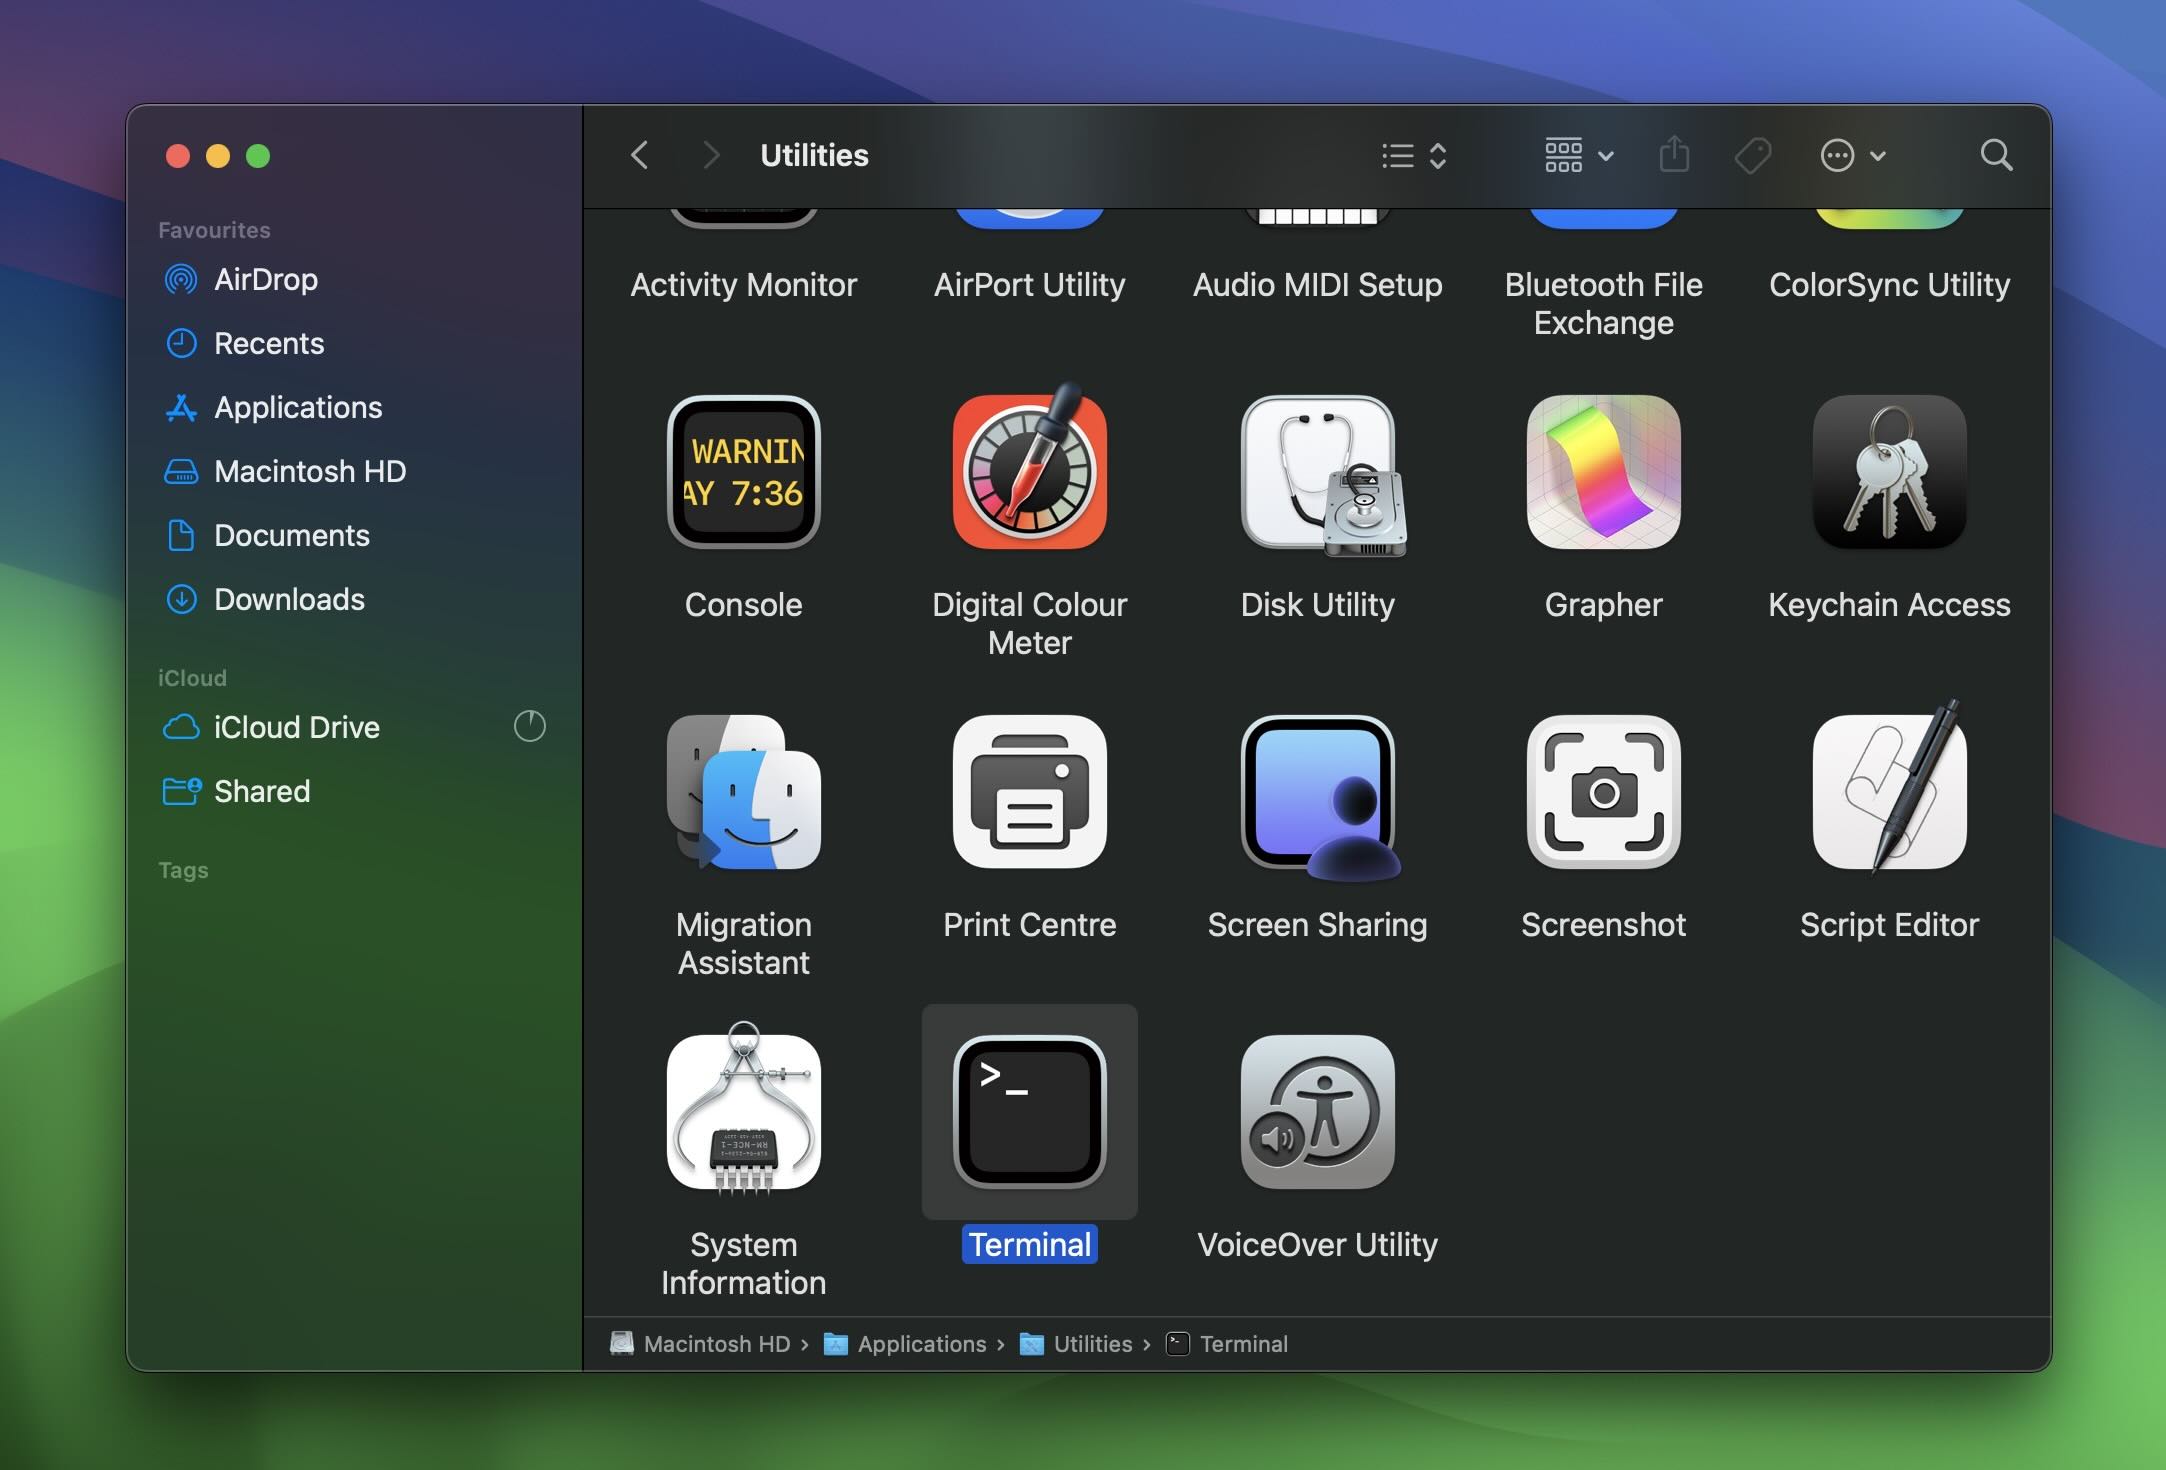Select the Screenshot app icon

(1603, 792)
